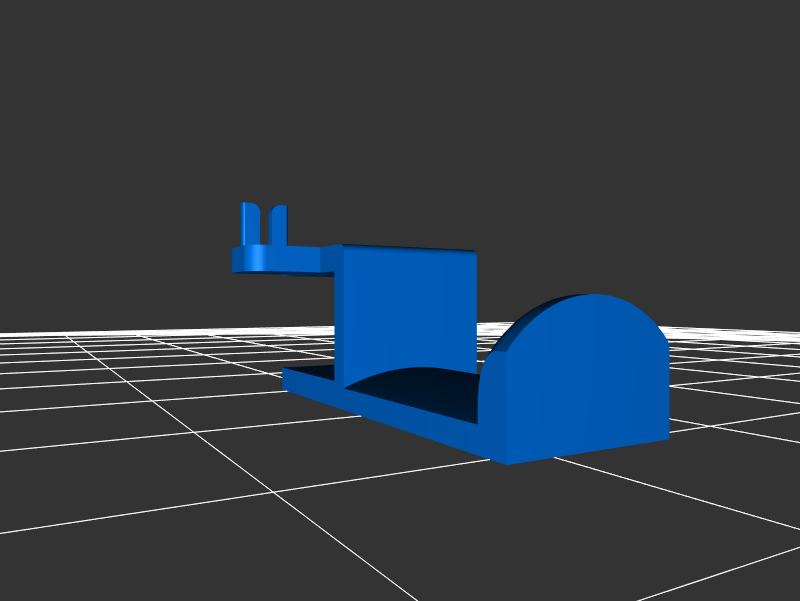Click the empty dark background above the model
Viewport: 800px width, 601px height.
click(x=400, y=100)
